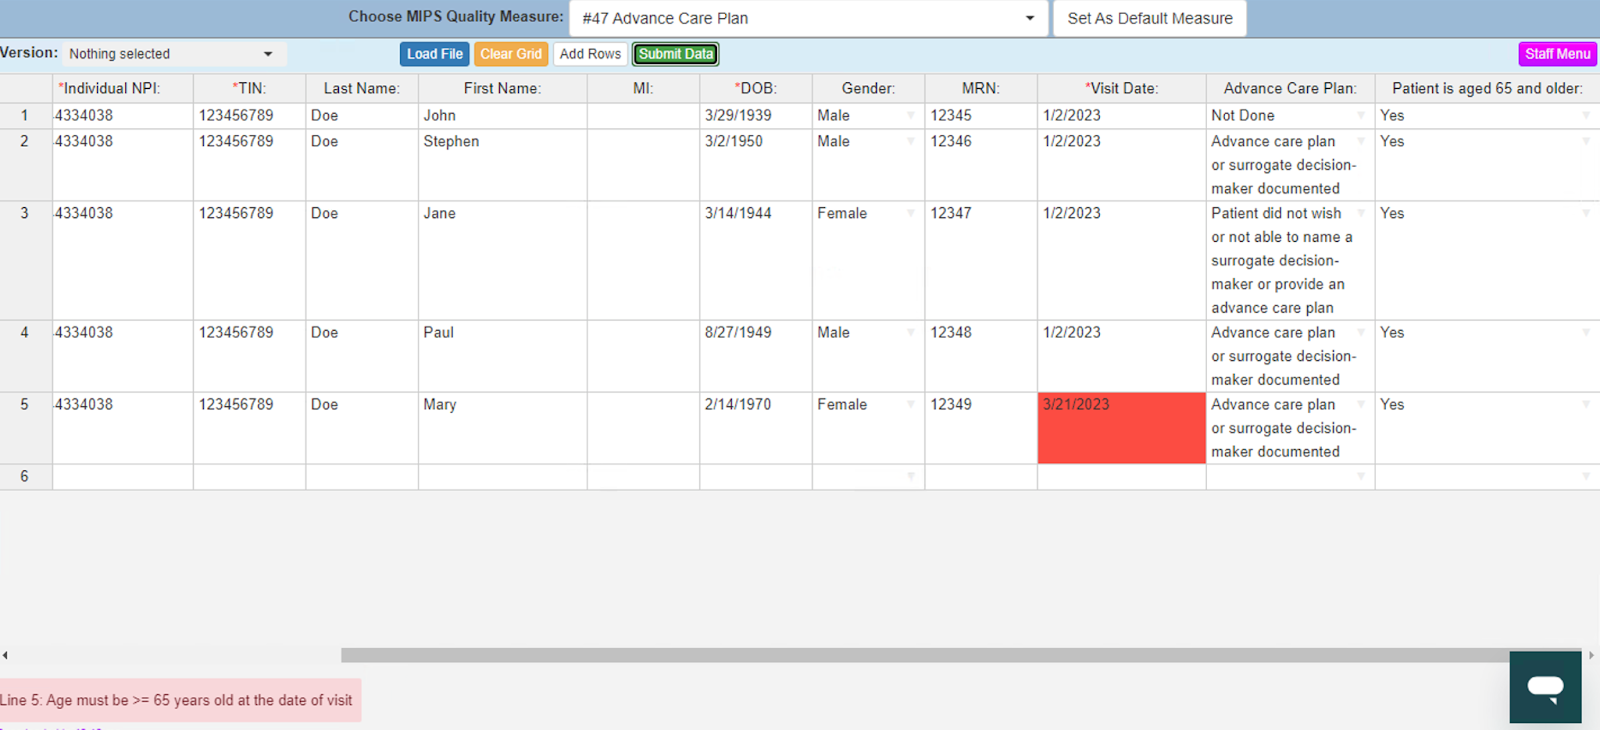
Task: Submit the grid data
Action: coord(676,54)
